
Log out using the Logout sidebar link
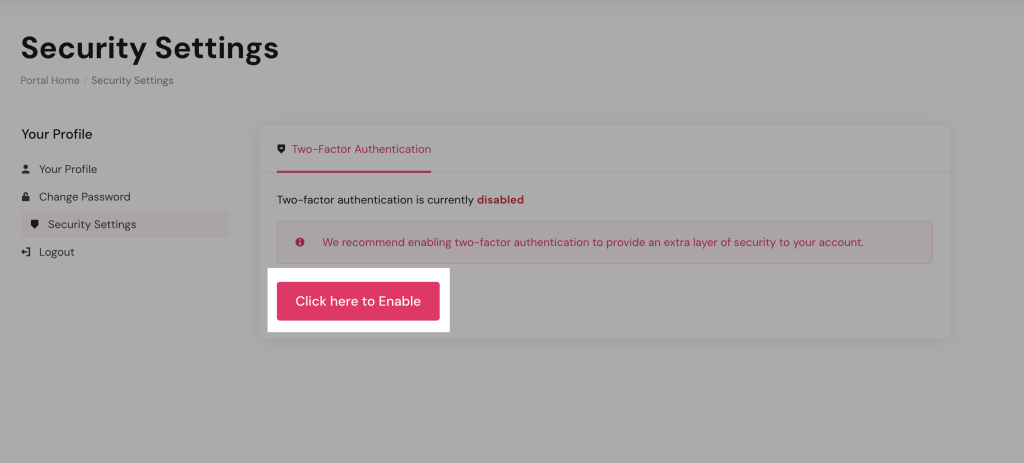coord(57,252)
